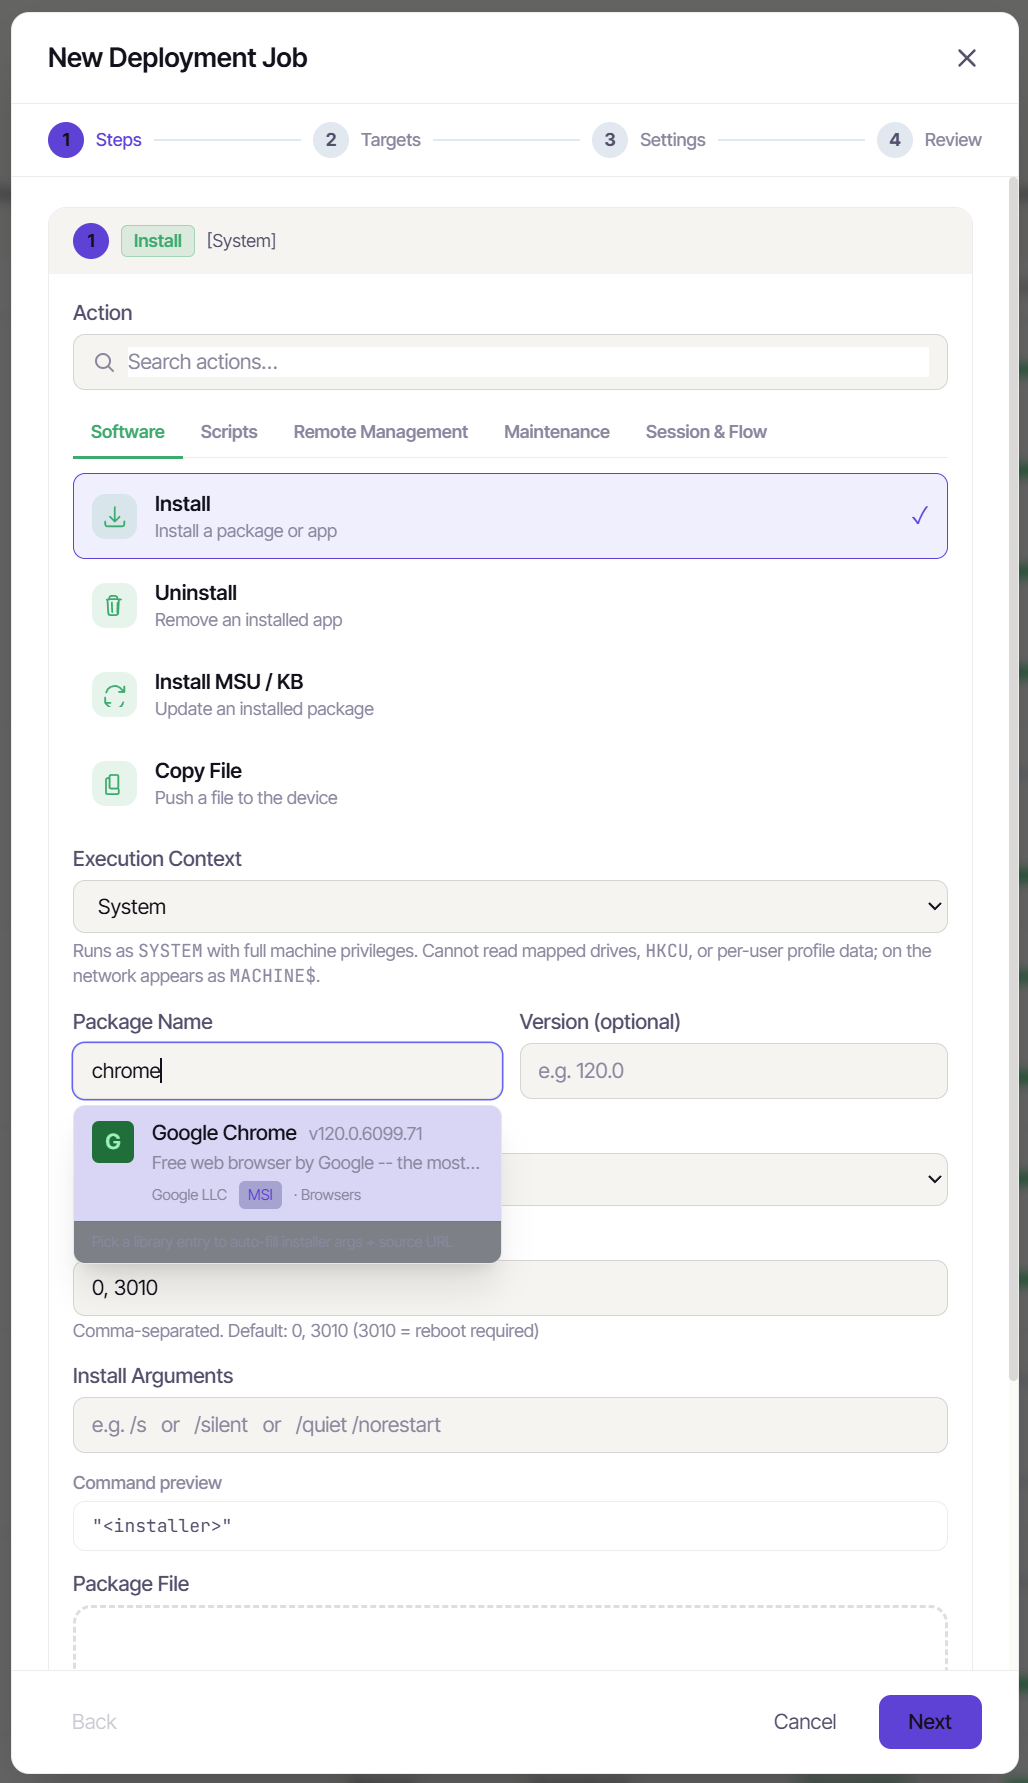
Task: Go to the Targets wizard step
Action: (391, 140)
